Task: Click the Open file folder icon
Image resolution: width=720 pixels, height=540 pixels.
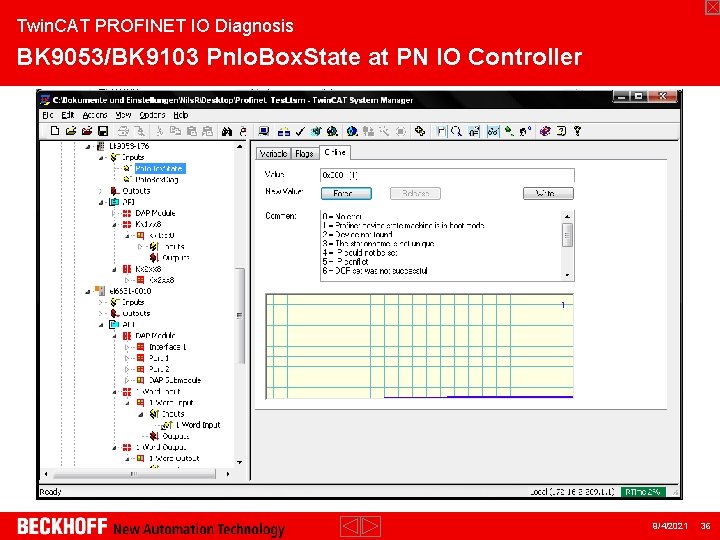Action: 71,131
